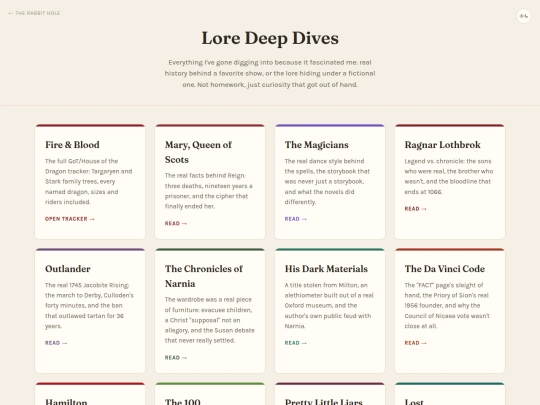Select the Mary, Queen of Scots heading
The image size is (540, 405).
pyautogui.click(x=198, y=152)
